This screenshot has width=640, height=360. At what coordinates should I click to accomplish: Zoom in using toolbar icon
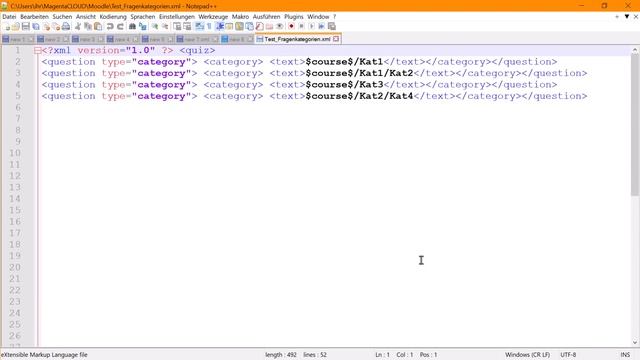click(x=155, y=27)
